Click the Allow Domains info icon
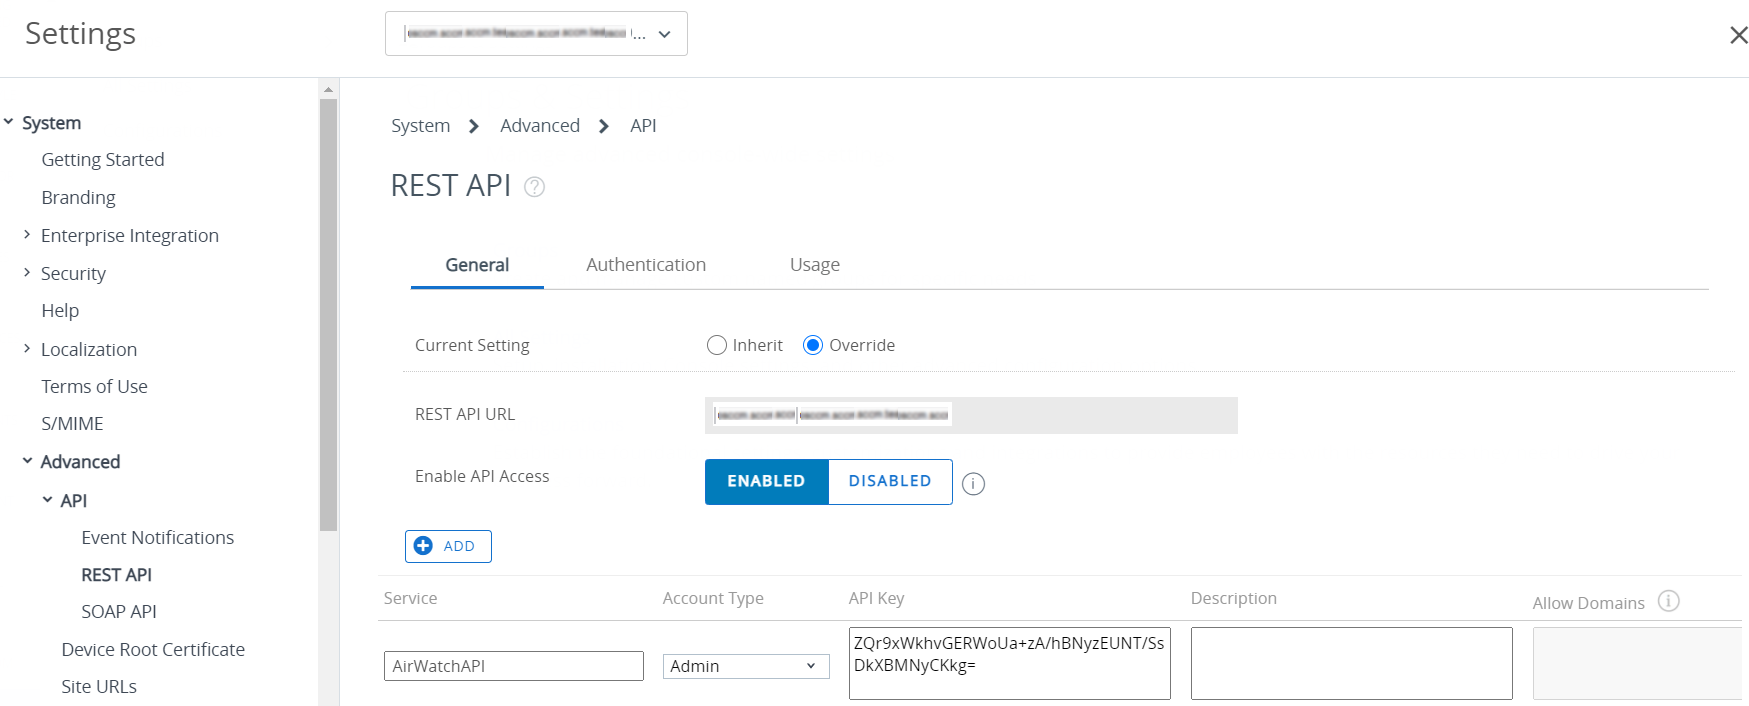1749x706 pixels. point(1668,601)
